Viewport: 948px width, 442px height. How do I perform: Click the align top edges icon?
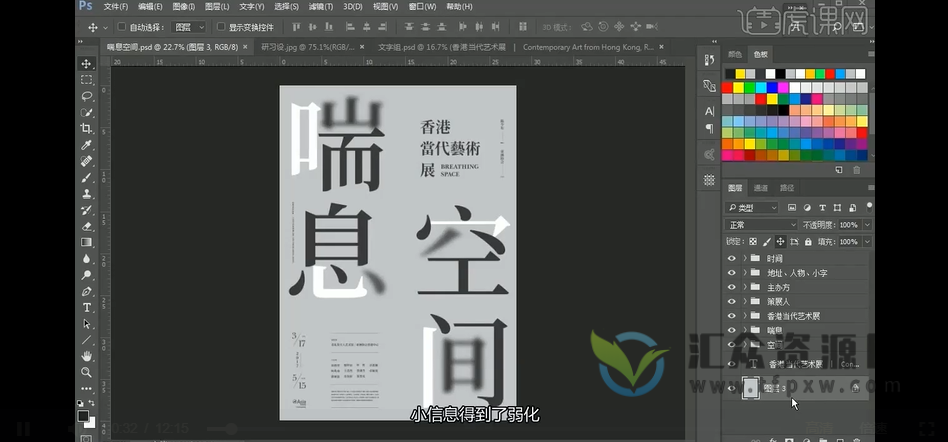coord(296,27)
